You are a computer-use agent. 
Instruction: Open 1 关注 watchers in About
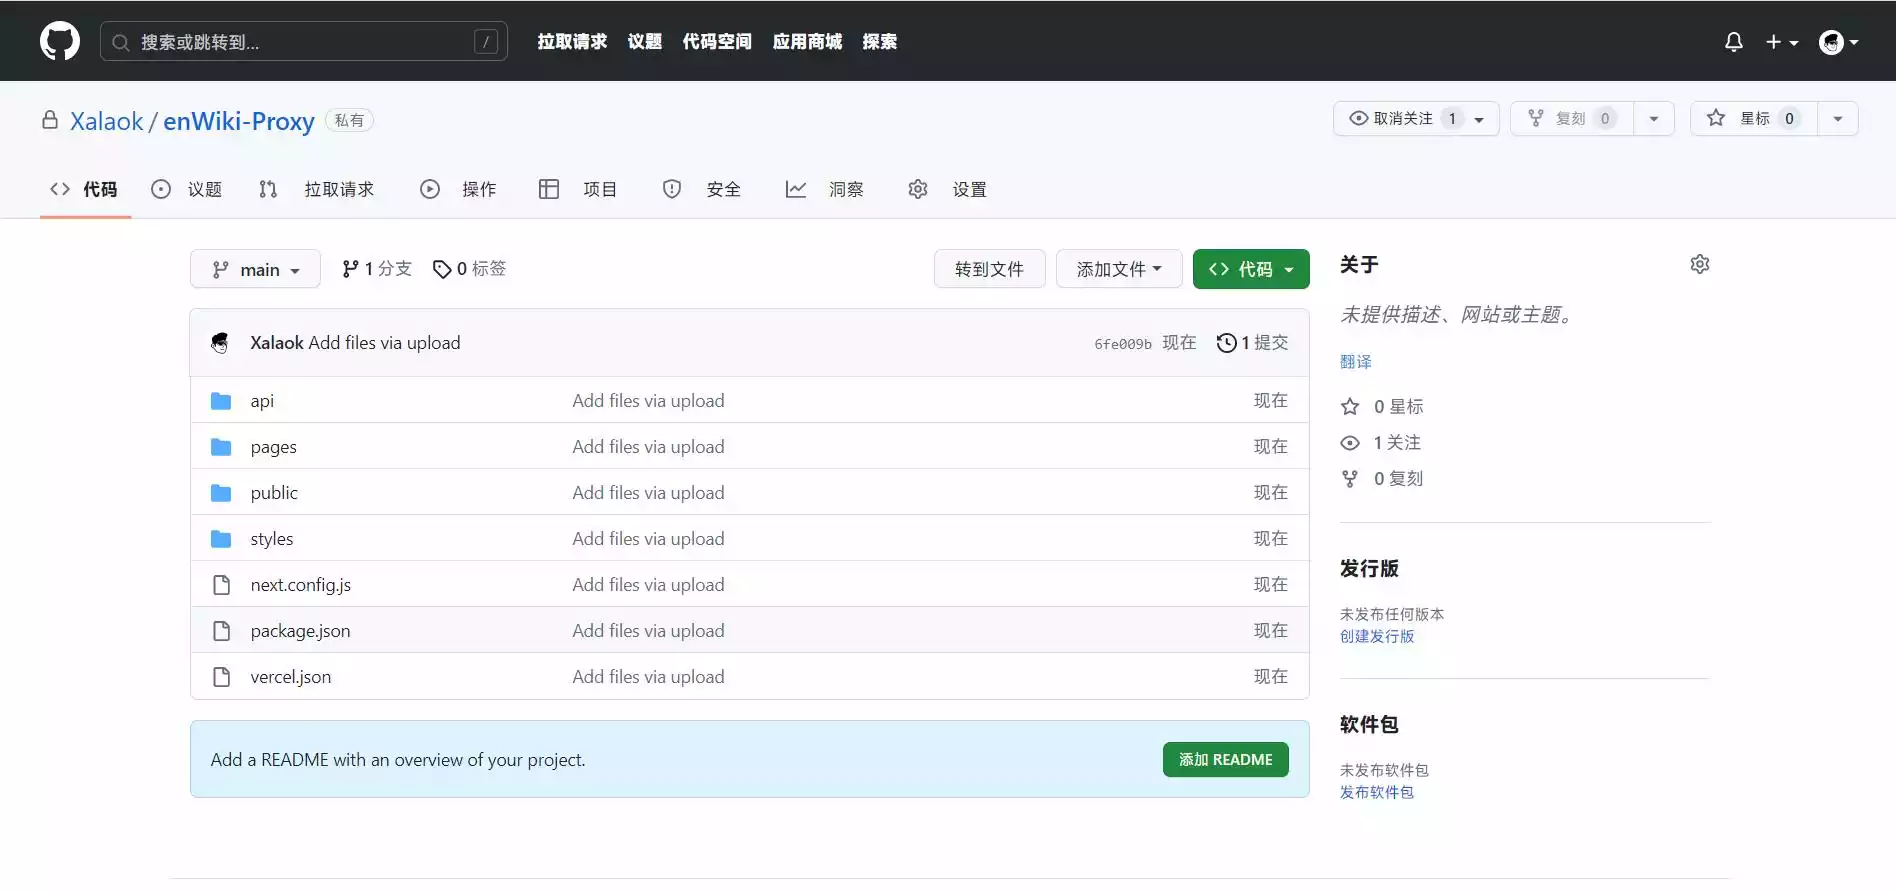click(x=1381, y=443)
